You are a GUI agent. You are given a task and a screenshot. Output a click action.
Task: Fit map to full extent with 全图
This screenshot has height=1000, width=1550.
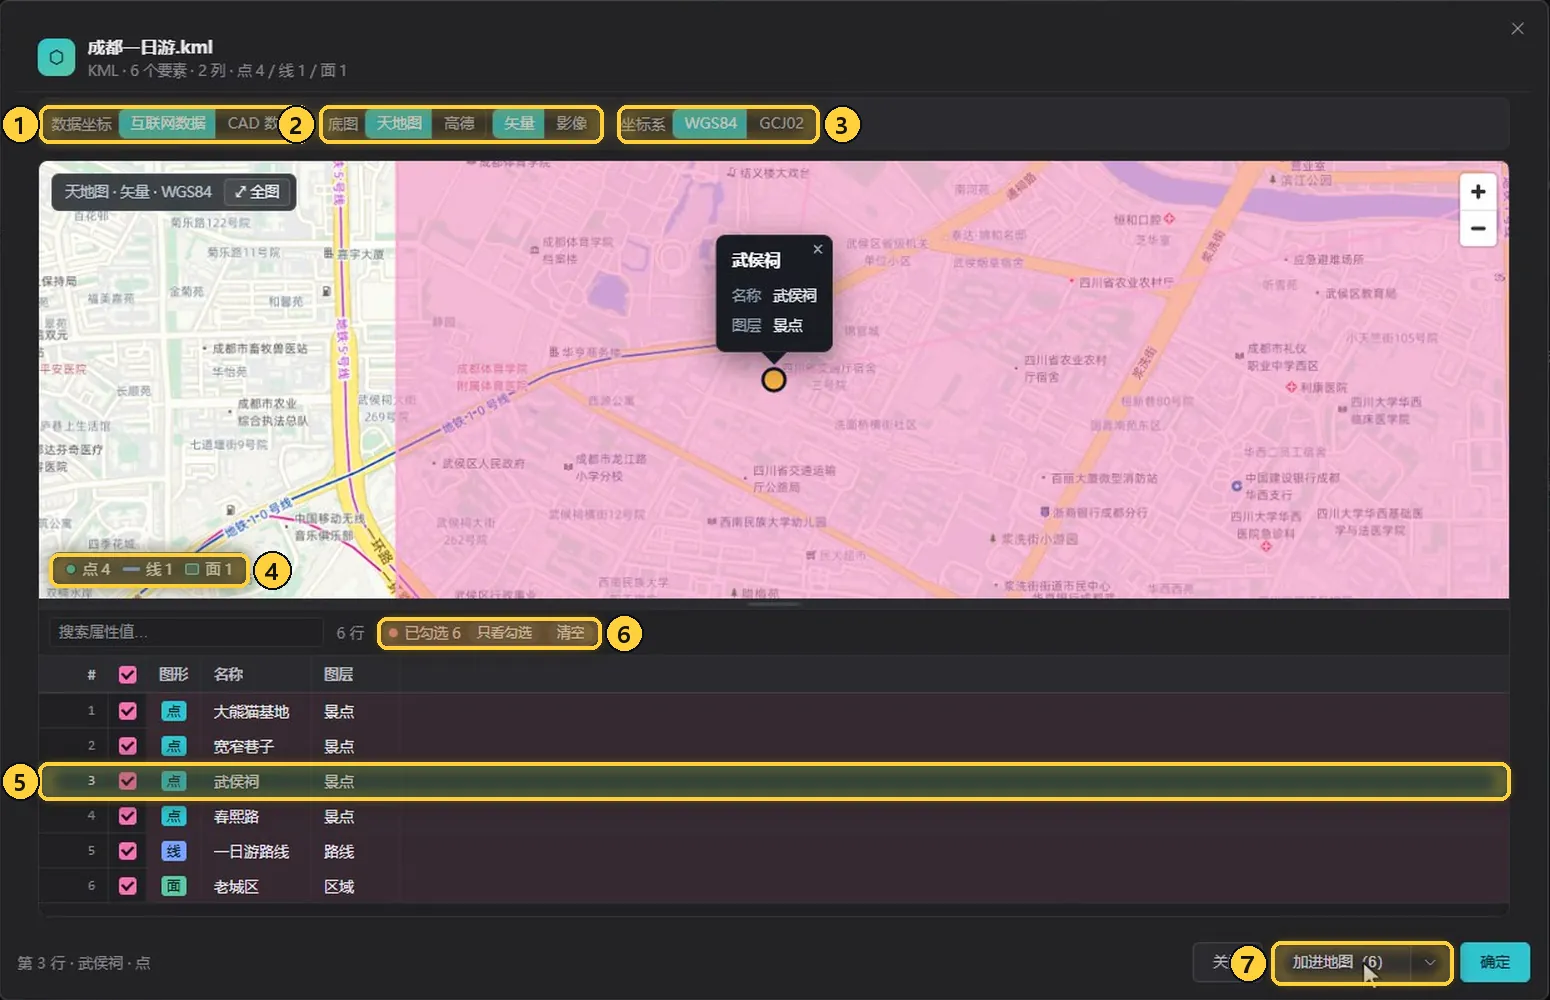(258, 192)
